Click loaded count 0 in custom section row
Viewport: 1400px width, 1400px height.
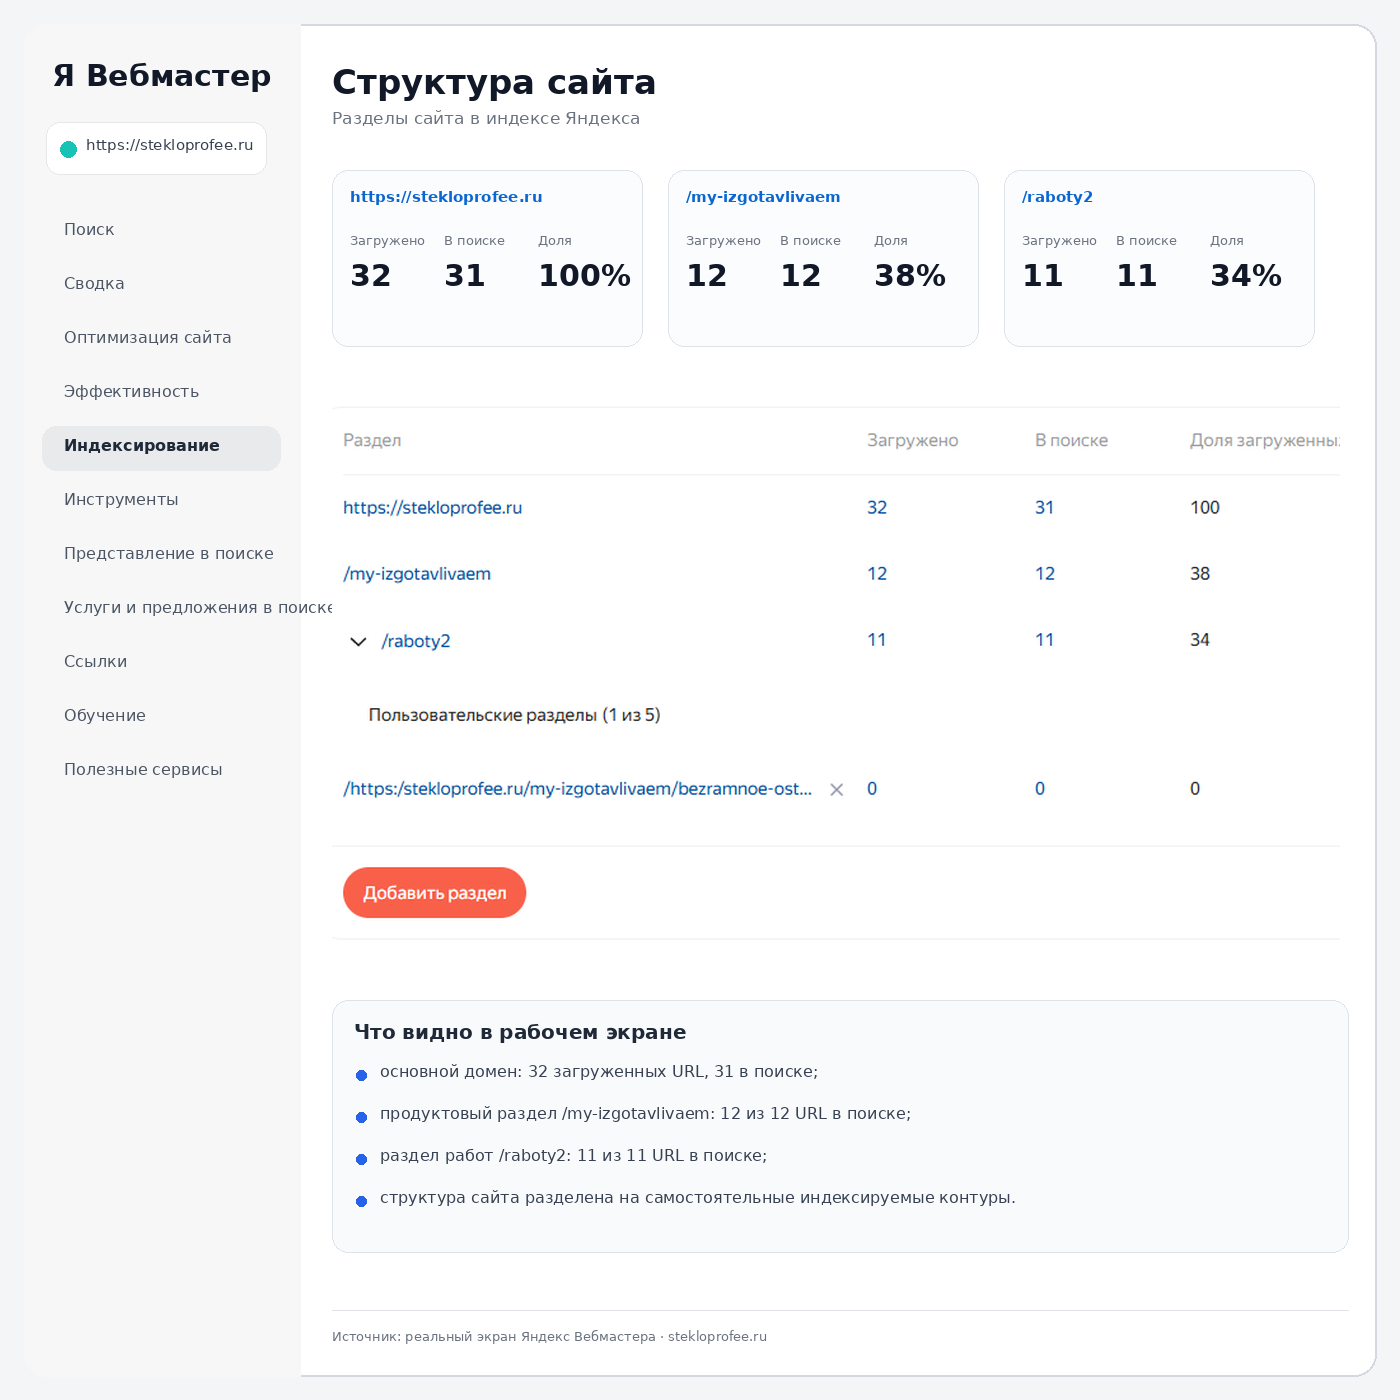[872, 789]
